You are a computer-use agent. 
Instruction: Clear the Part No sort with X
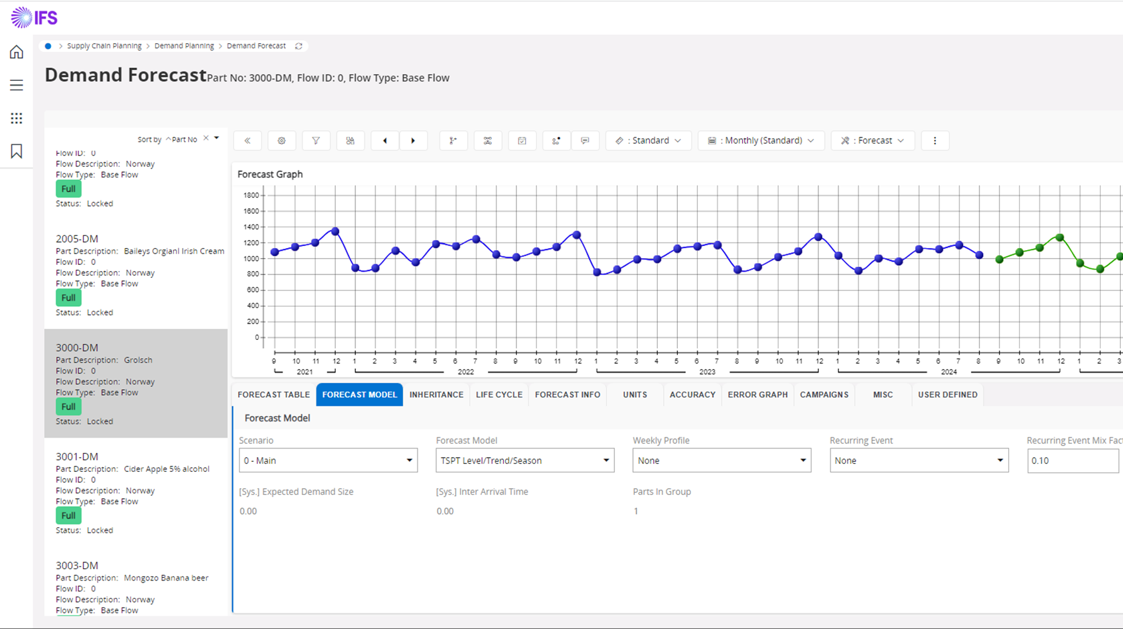click(x=206, y=138)
